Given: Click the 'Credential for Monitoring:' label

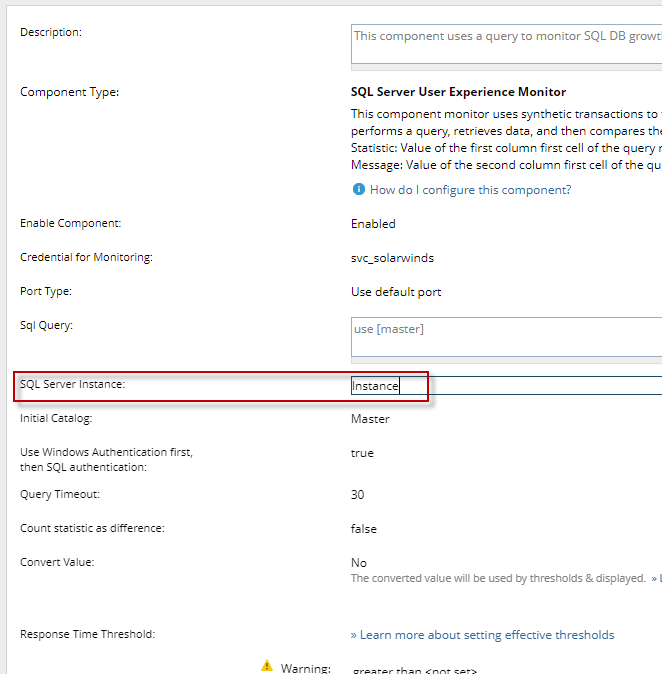Looking at the screenshot, I should (x=86, y=258).
